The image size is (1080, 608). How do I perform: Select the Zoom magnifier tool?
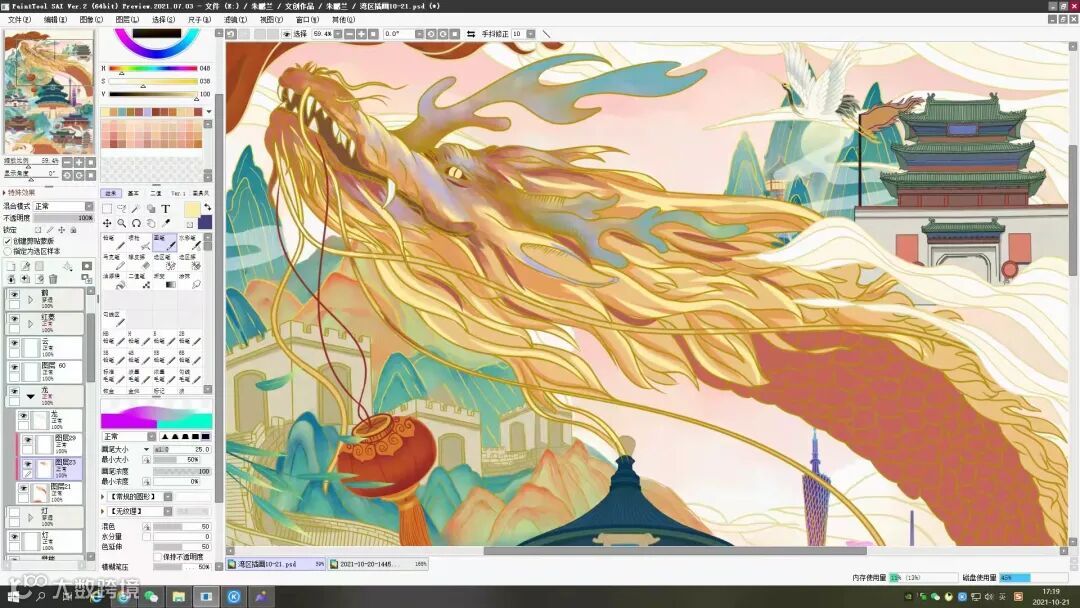point(121,223)
